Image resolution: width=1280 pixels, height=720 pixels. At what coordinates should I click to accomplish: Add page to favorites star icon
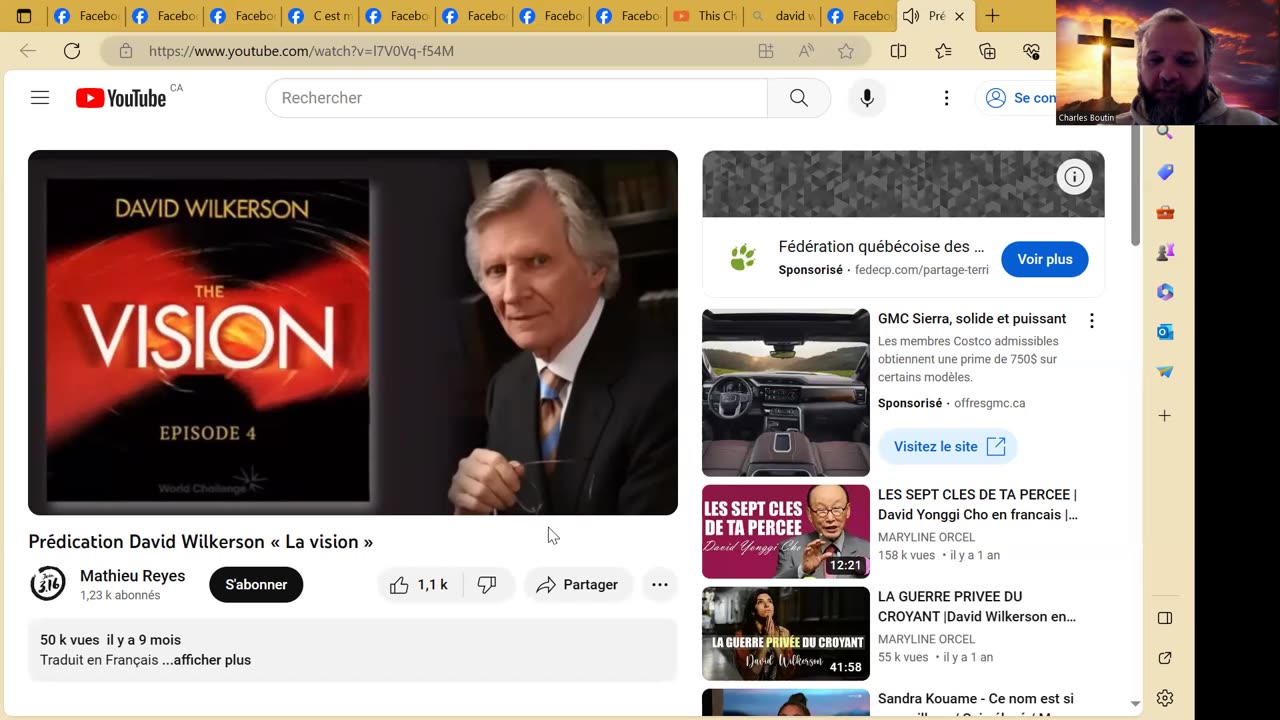[x=846, y=51]
